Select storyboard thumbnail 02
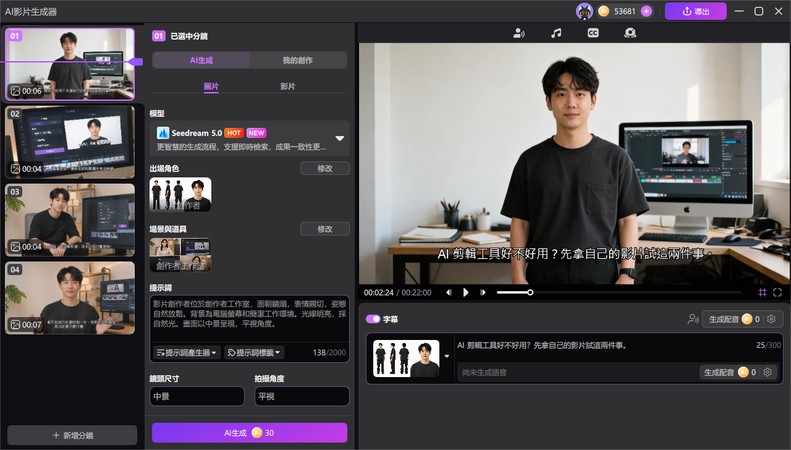 tap(70, 141)
